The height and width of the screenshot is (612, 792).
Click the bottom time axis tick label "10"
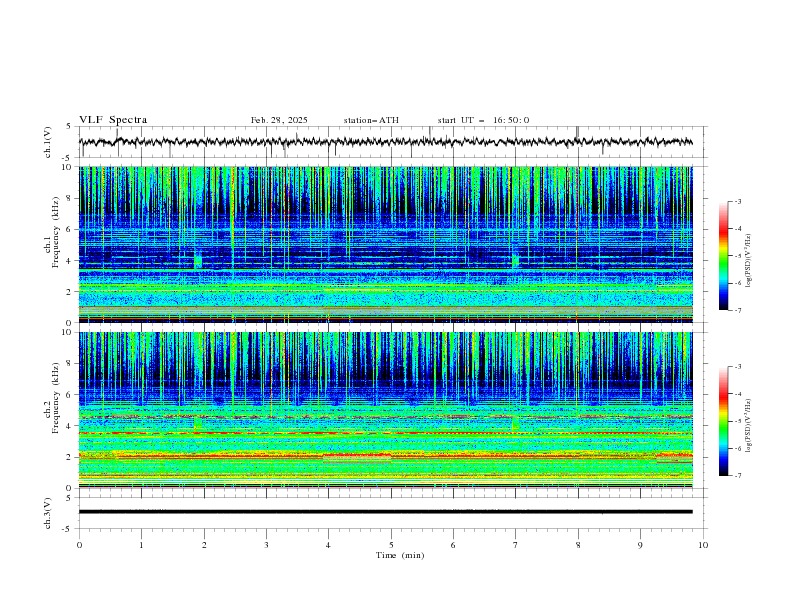pos(703,545)
